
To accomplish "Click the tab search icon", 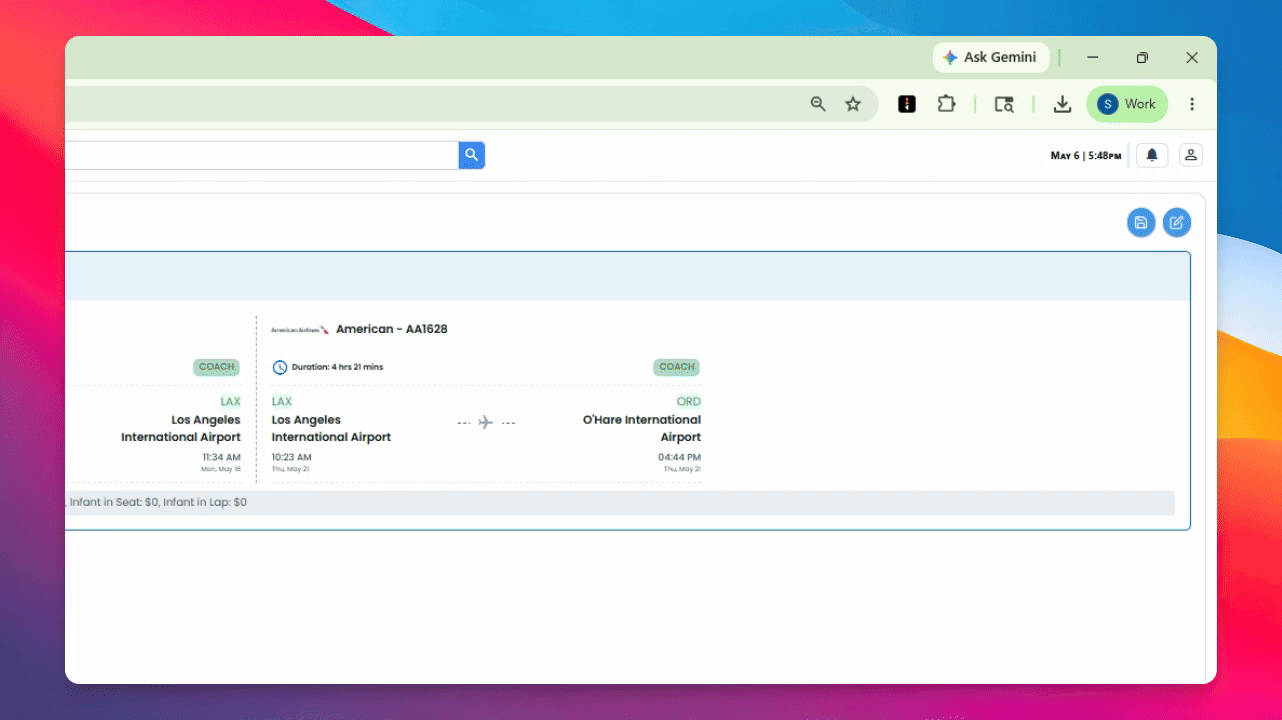I will point(1004,104).
